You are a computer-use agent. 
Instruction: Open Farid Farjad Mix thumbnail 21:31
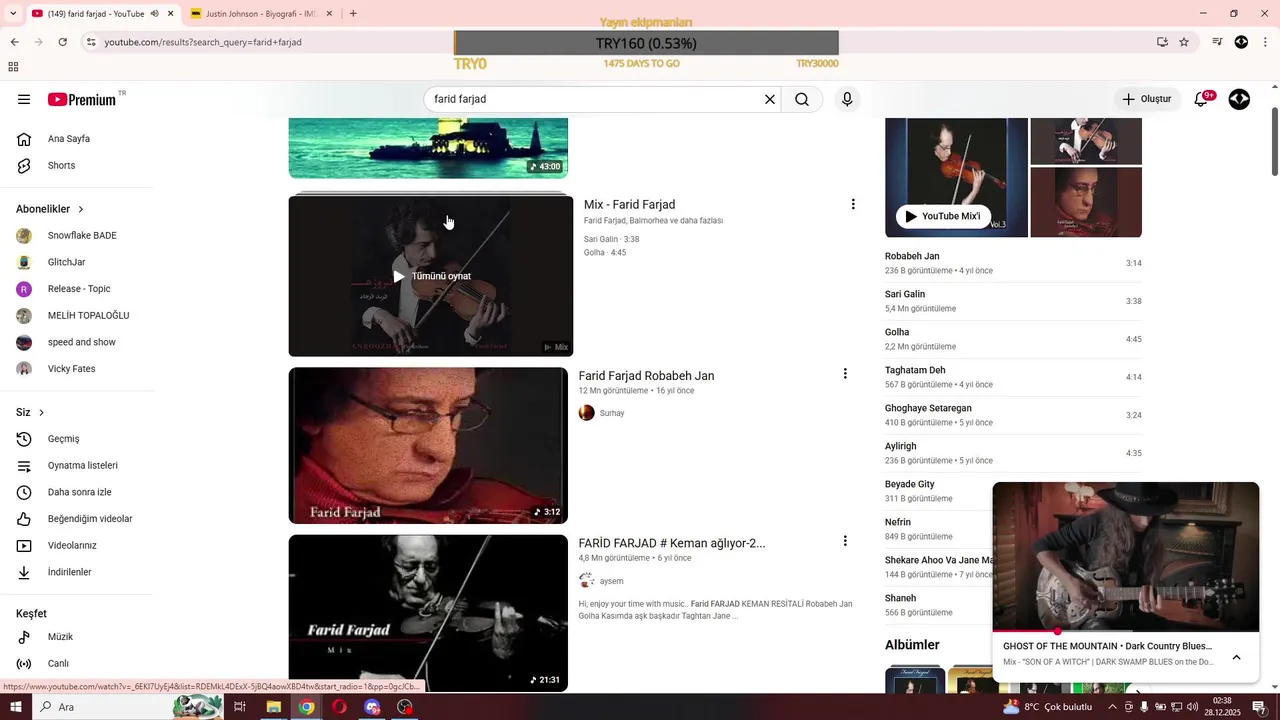click(428, 613)
